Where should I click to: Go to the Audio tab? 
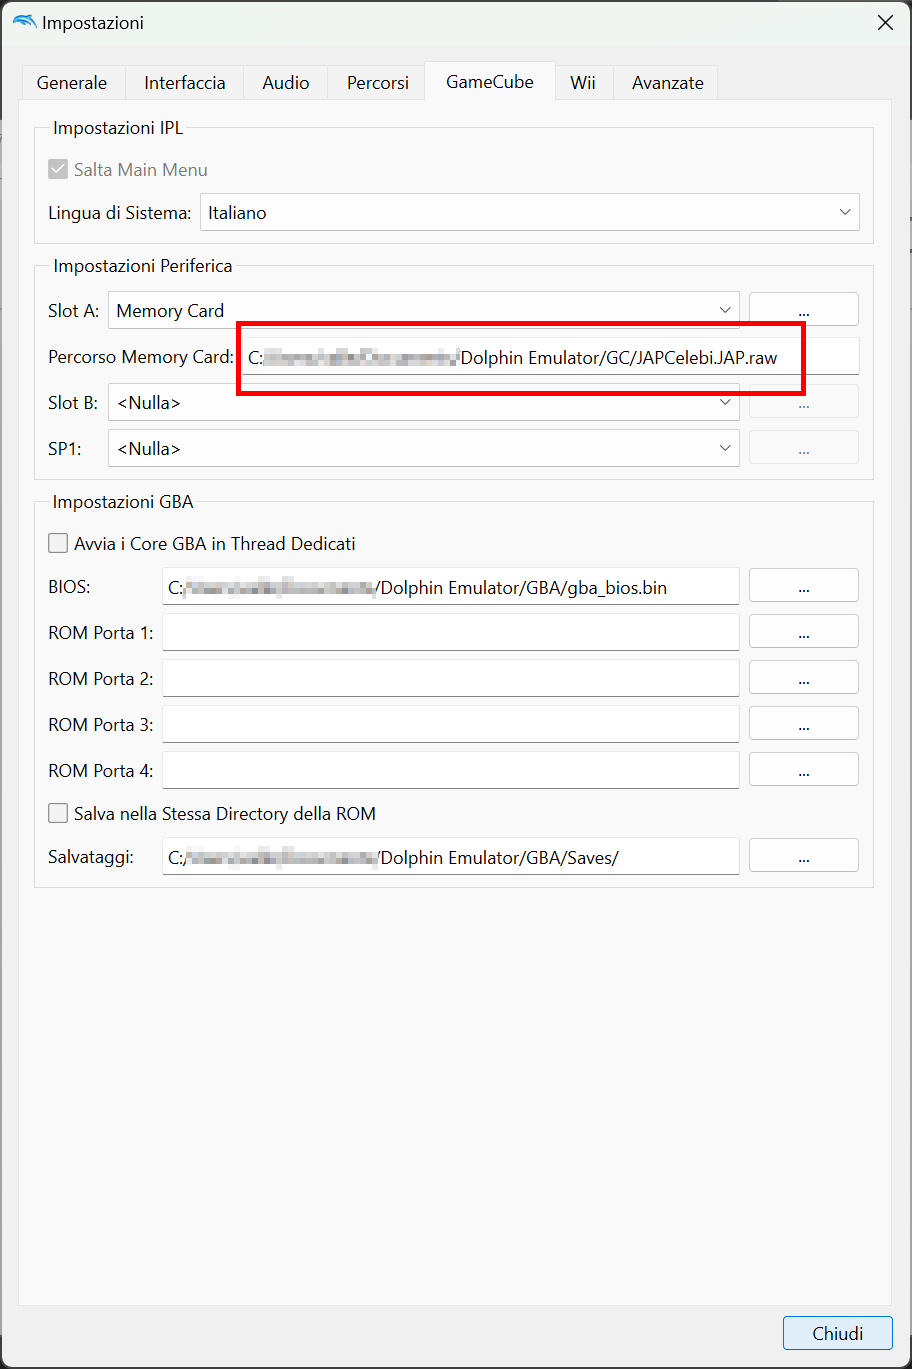[286, 83]
